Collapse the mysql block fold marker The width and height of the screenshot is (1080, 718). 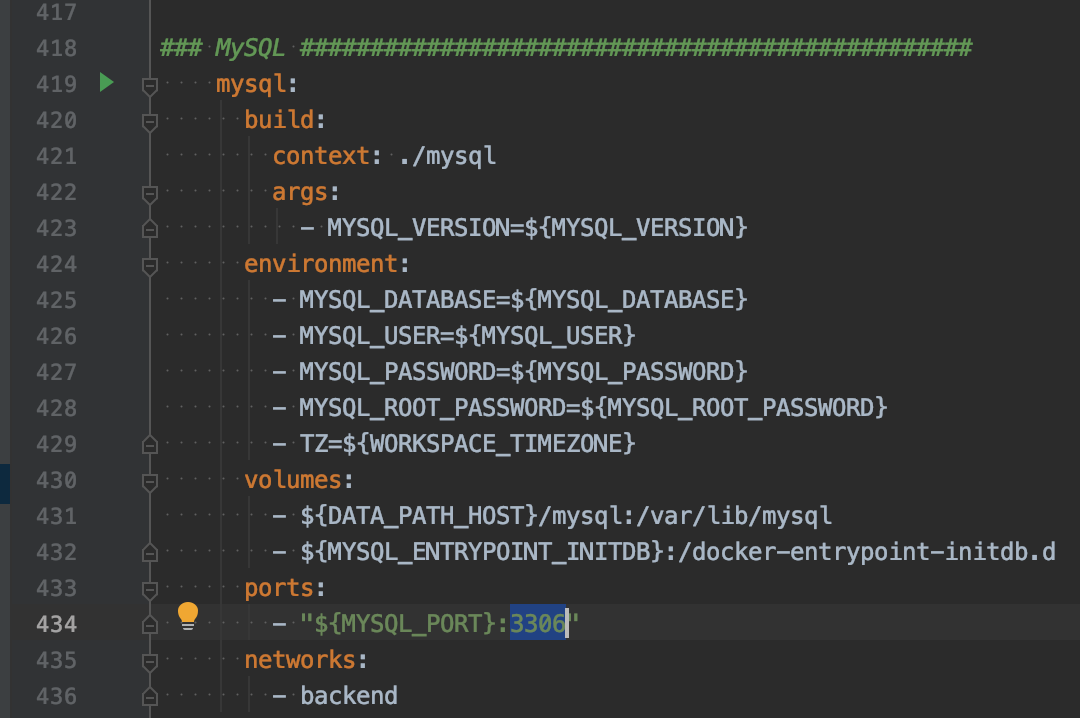149,85
